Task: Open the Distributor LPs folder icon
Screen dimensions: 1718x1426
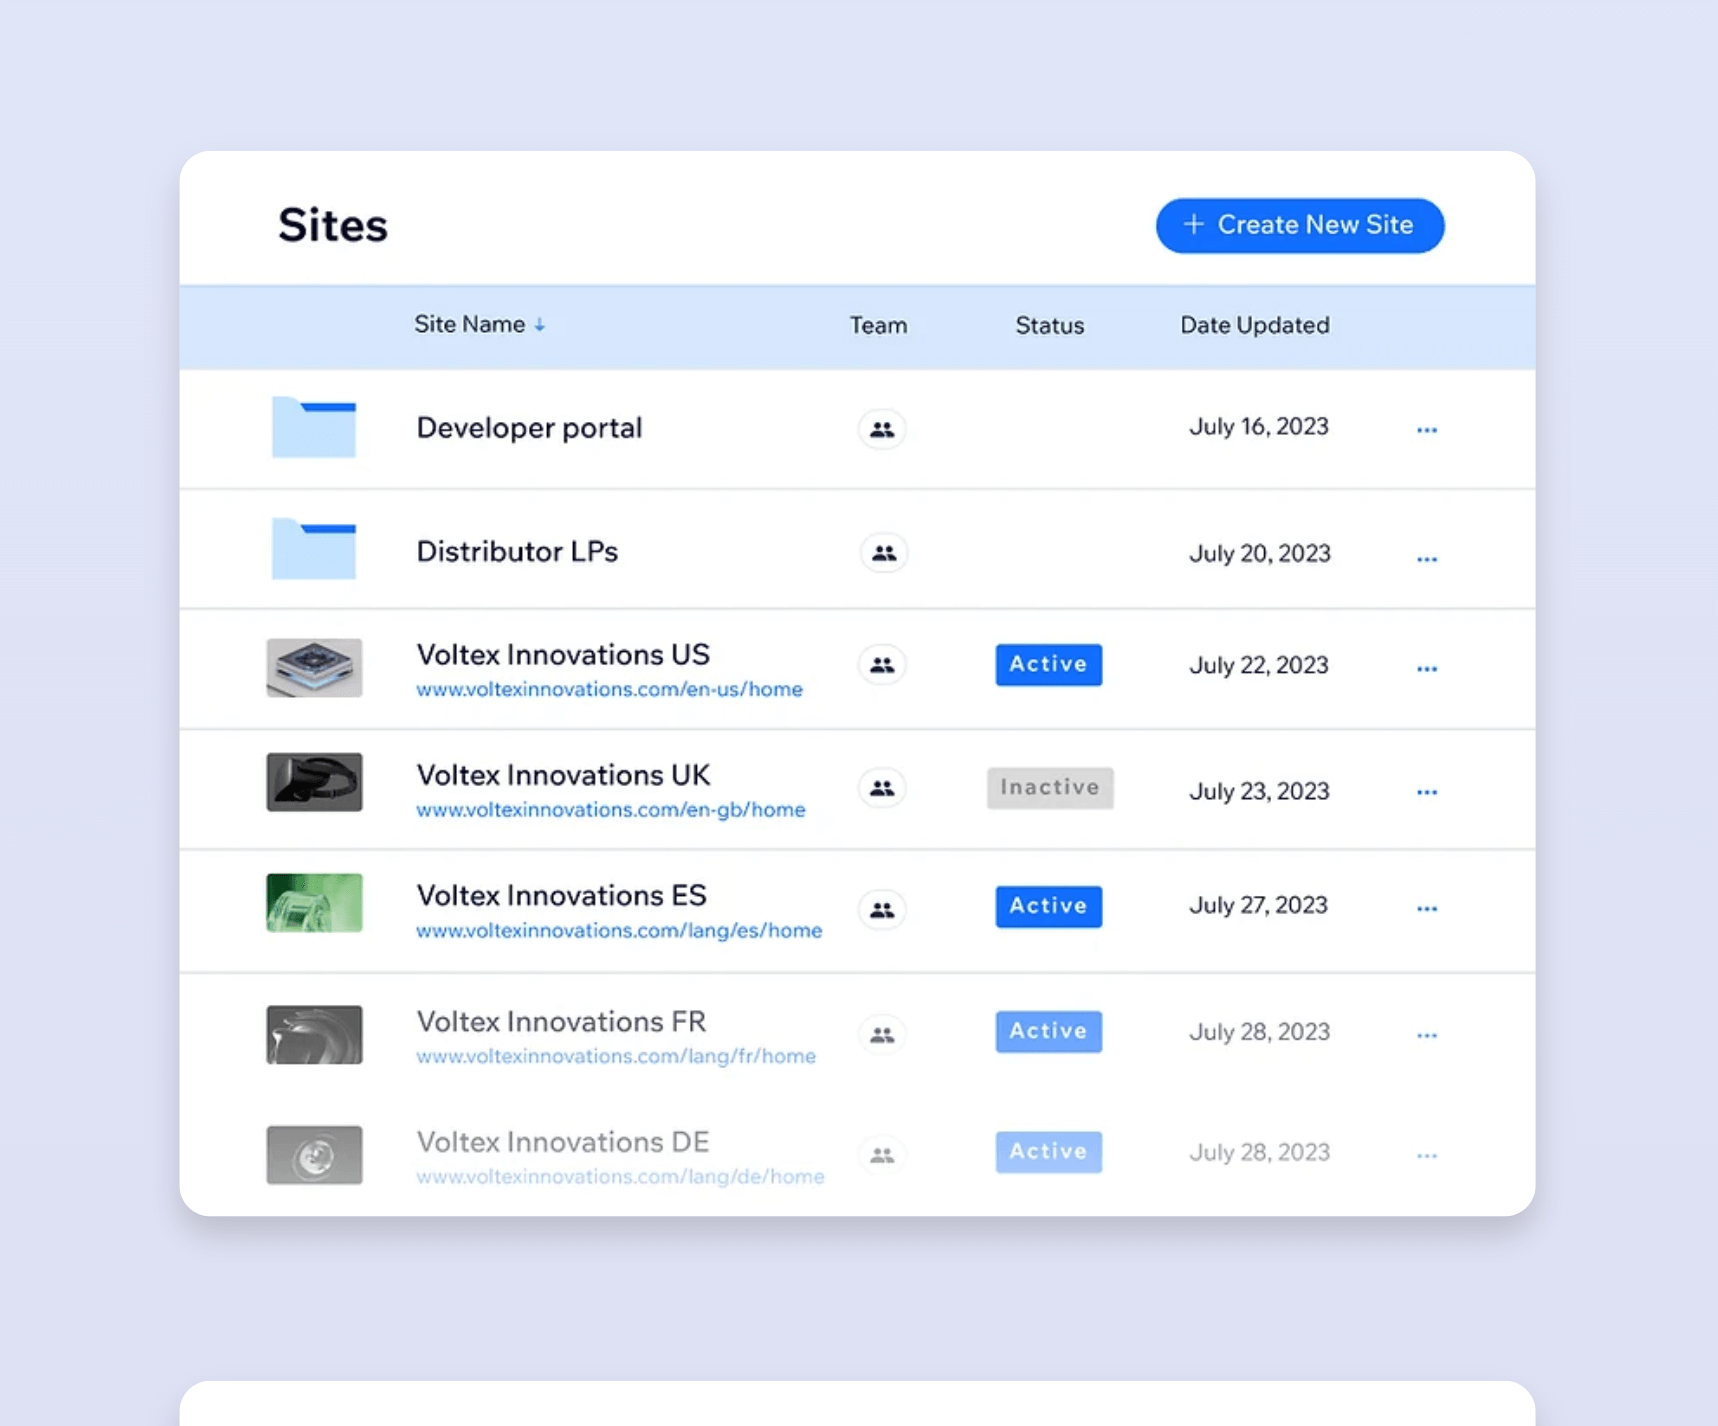Action: [x=314, y=549]
